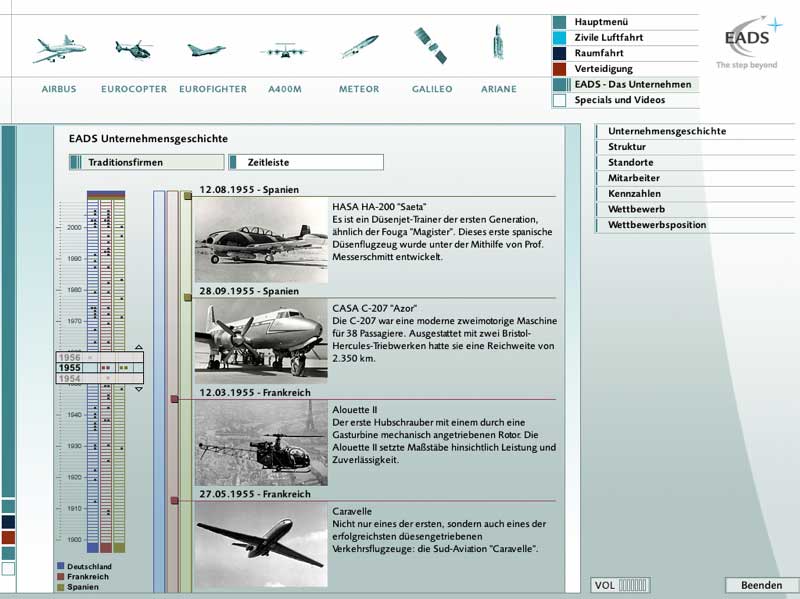Click the Frankreich red legend square
Viewport: 800px width, 599px height.
61,576
